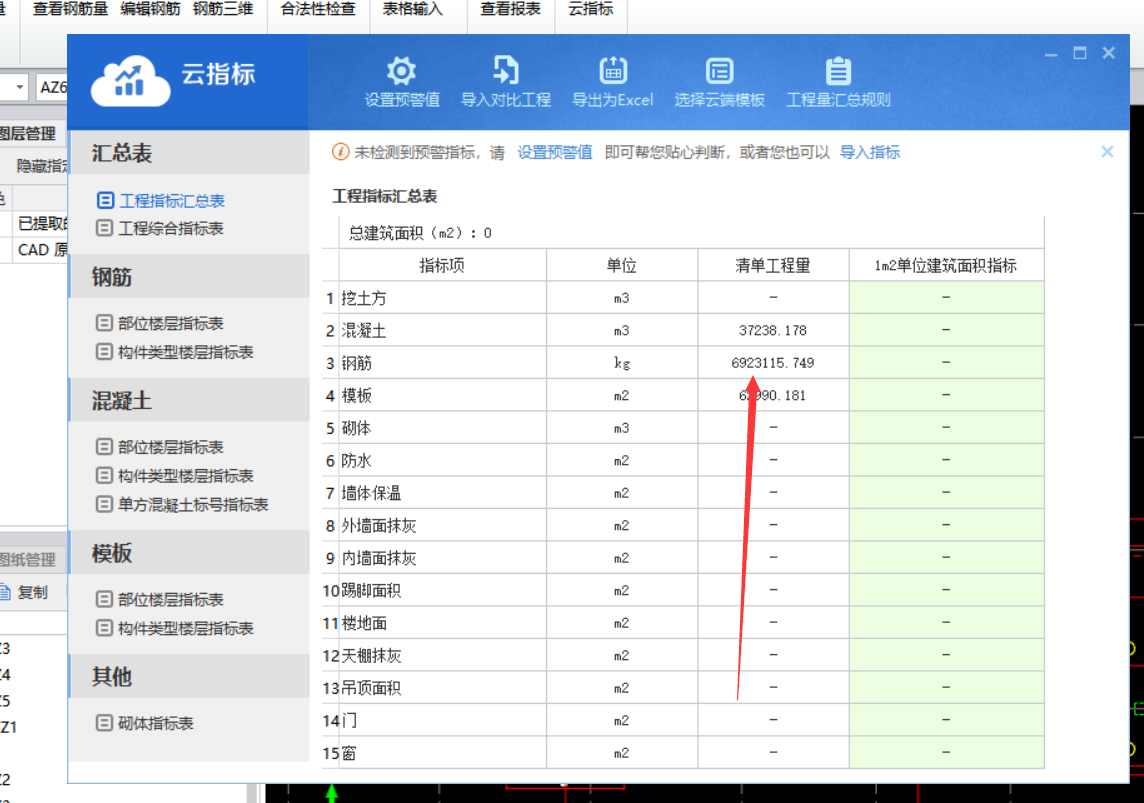Screen dimensions: 1144x803
Task: Select the 吊顶面积 row label
Action: (371, 688)
